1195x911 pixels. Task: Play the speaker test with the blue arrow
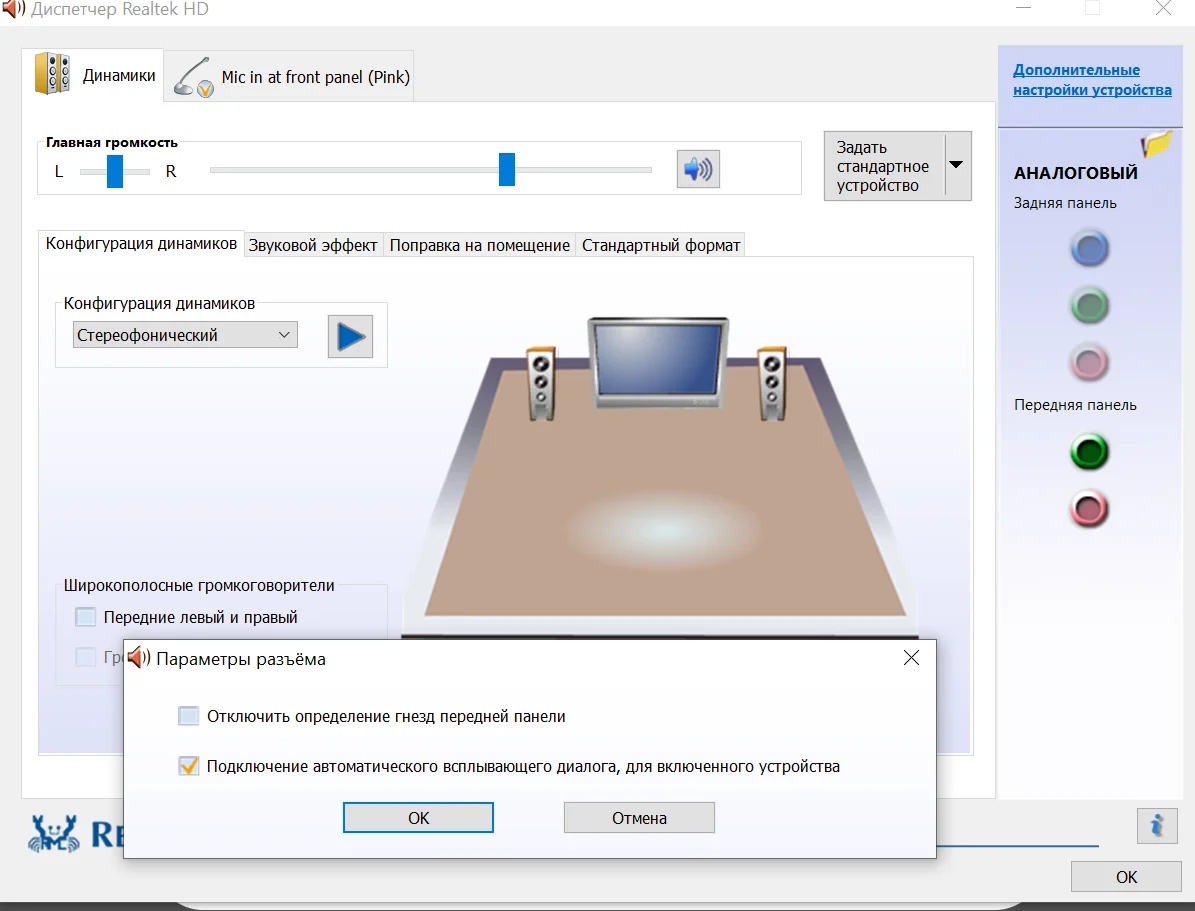pos(351,336)
